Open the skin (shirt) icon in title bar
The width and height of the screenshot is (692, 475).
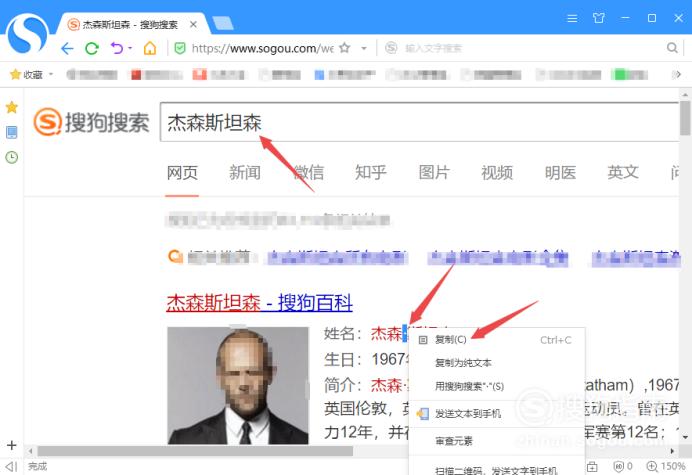[598, 18]
